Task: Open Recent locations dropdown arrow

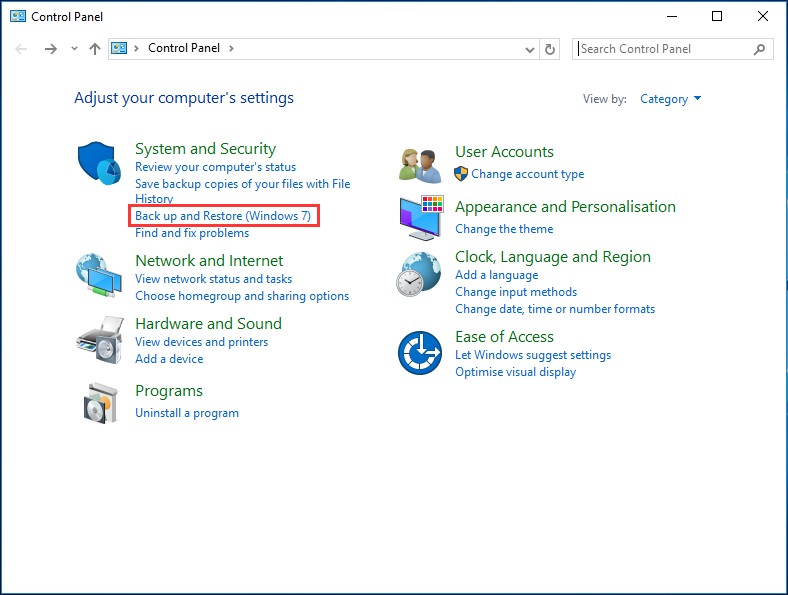Action: [x=74, y=49]
